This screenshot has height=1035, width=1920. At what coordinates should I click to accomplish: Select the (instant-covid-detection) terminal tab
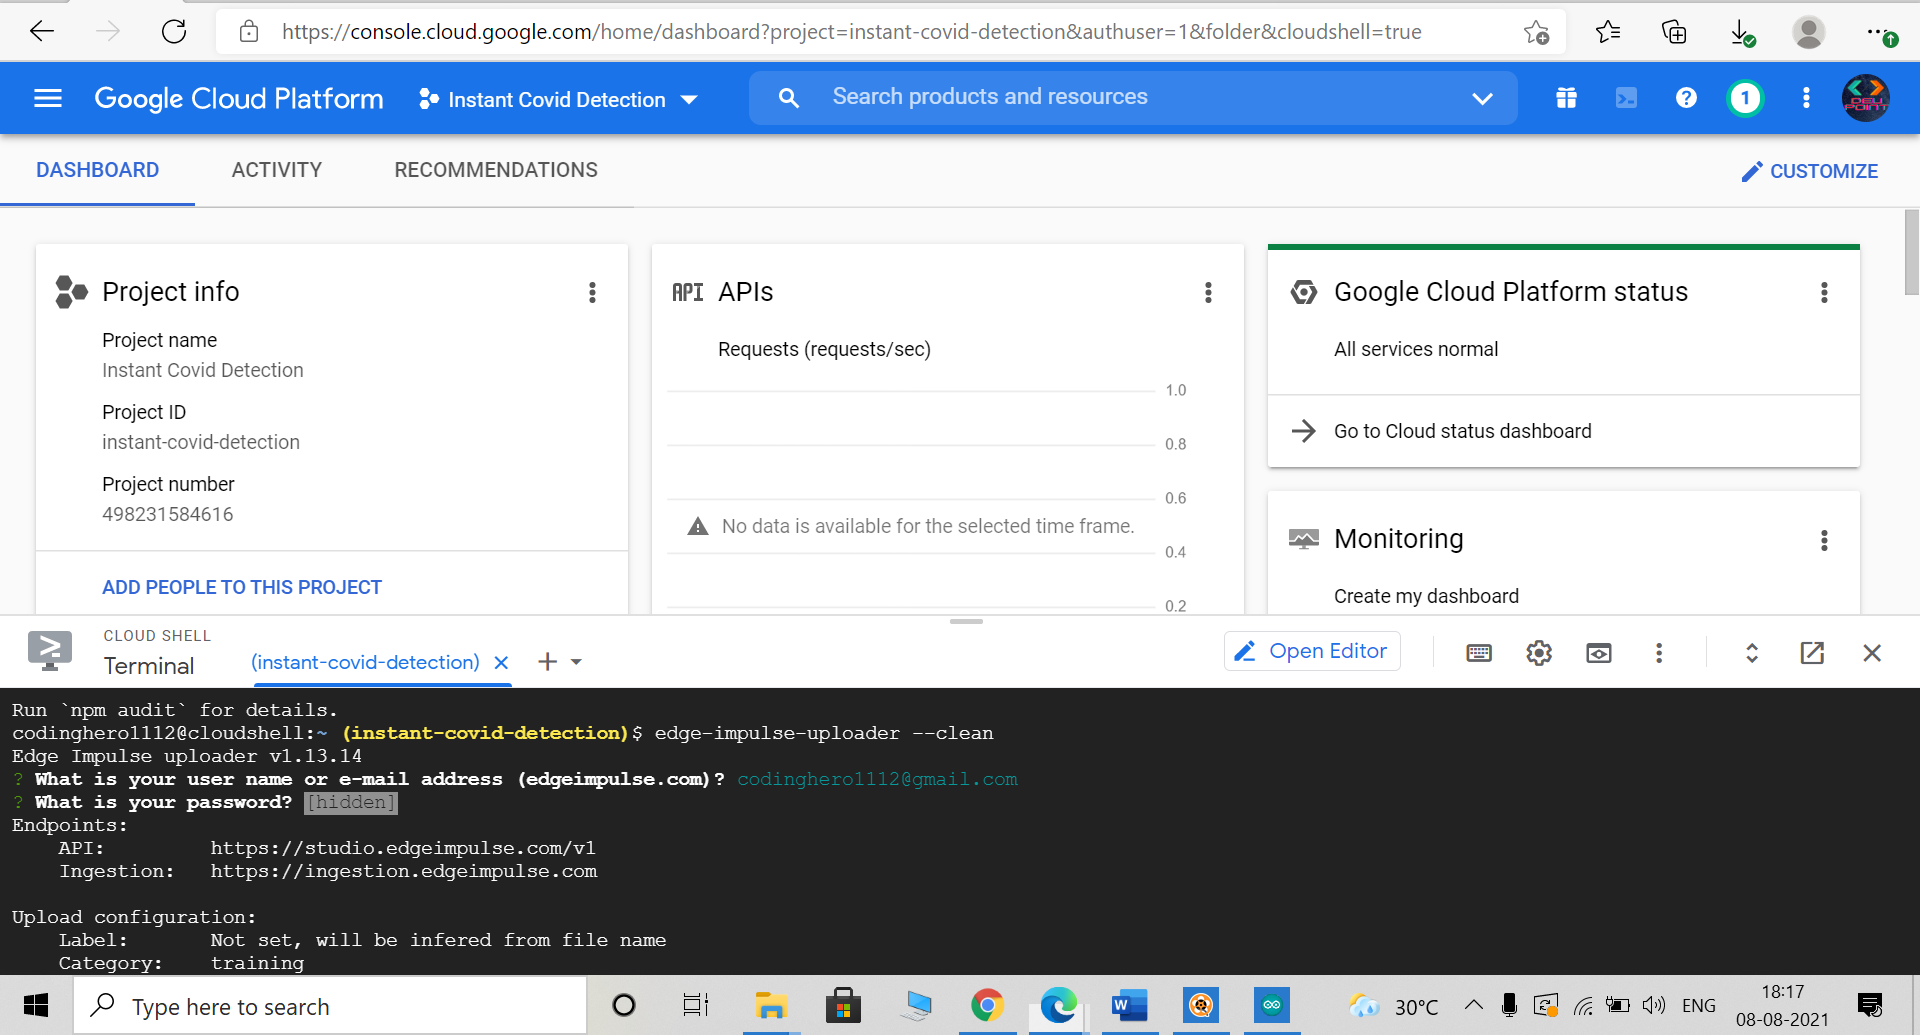tap(365, 662)
